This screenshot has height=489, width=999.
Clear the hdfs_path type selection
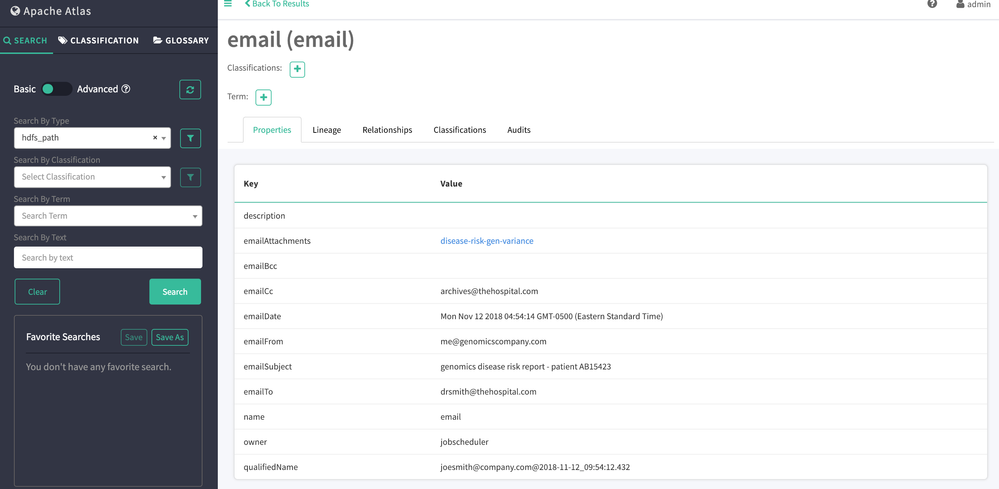(155, 138)
